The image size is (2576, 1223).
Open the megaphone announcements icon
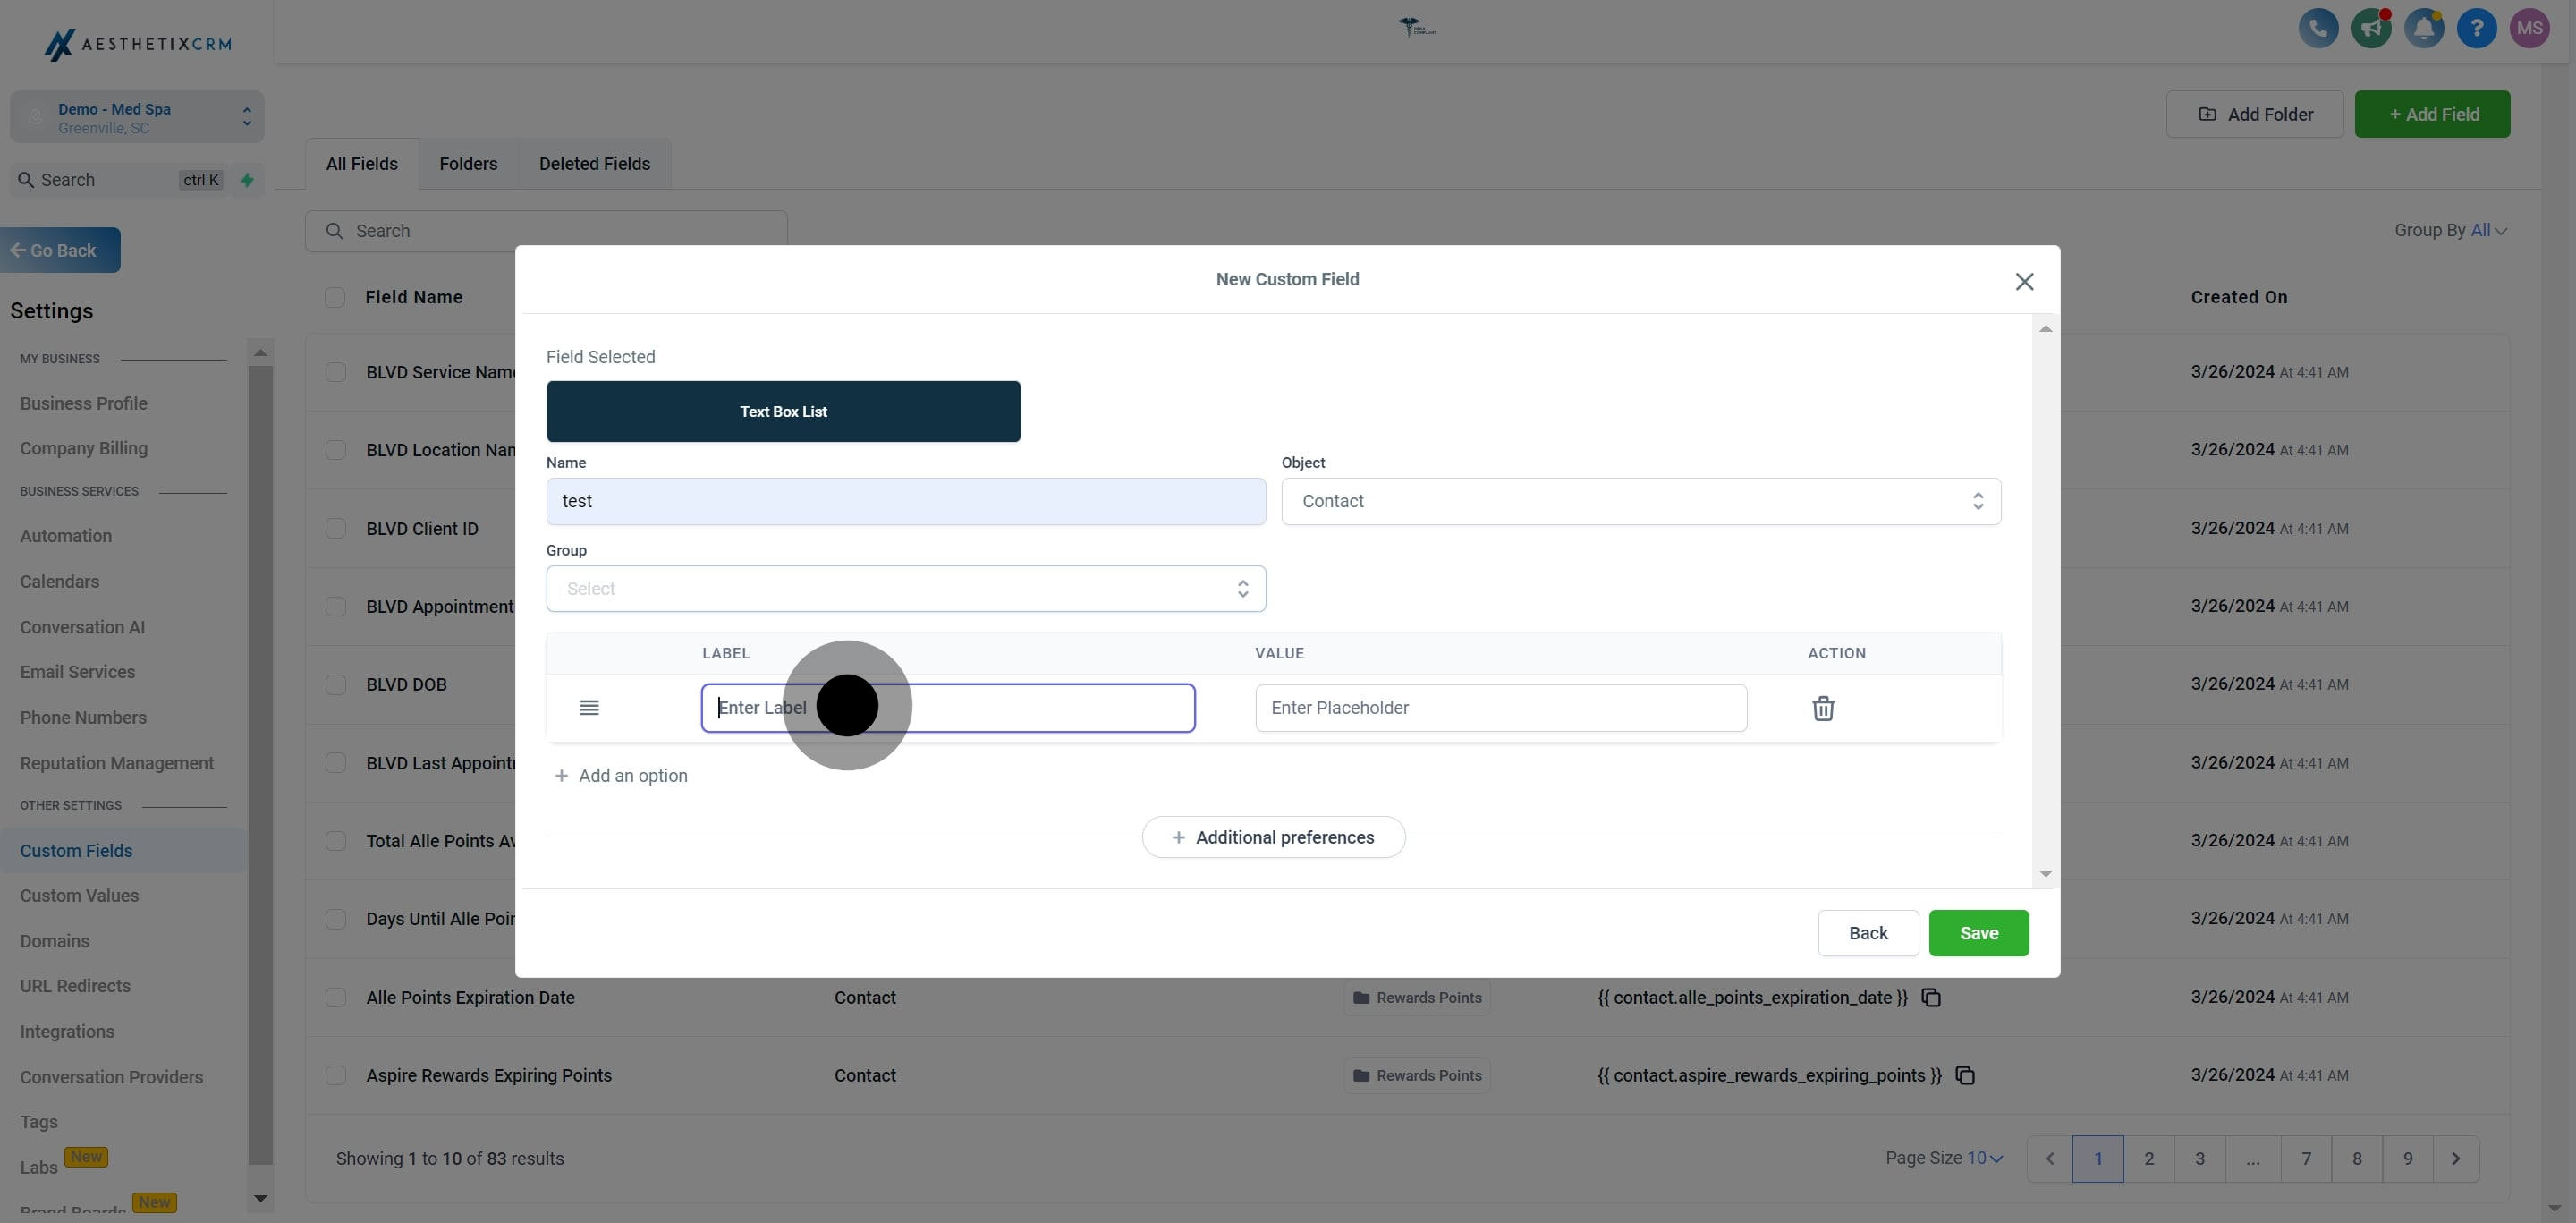pyautogui.click(x=2370, y=28)
